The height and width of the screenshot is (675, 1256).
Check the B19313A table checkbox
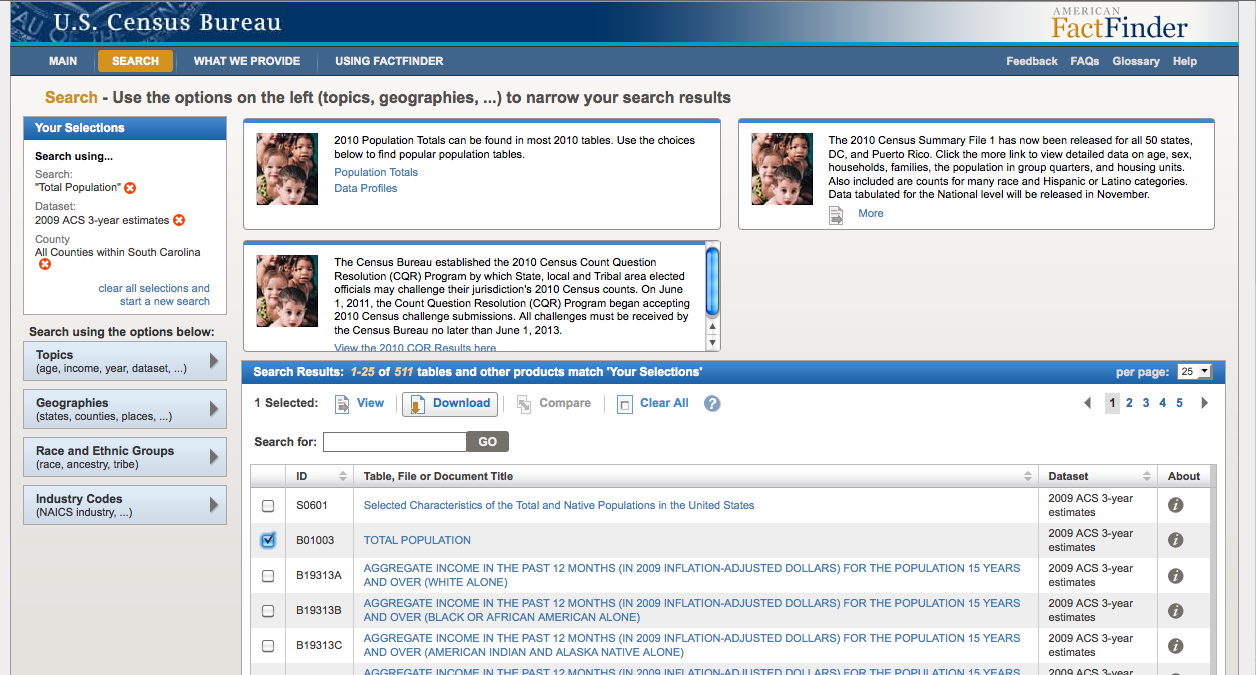(x=268, y=575)
